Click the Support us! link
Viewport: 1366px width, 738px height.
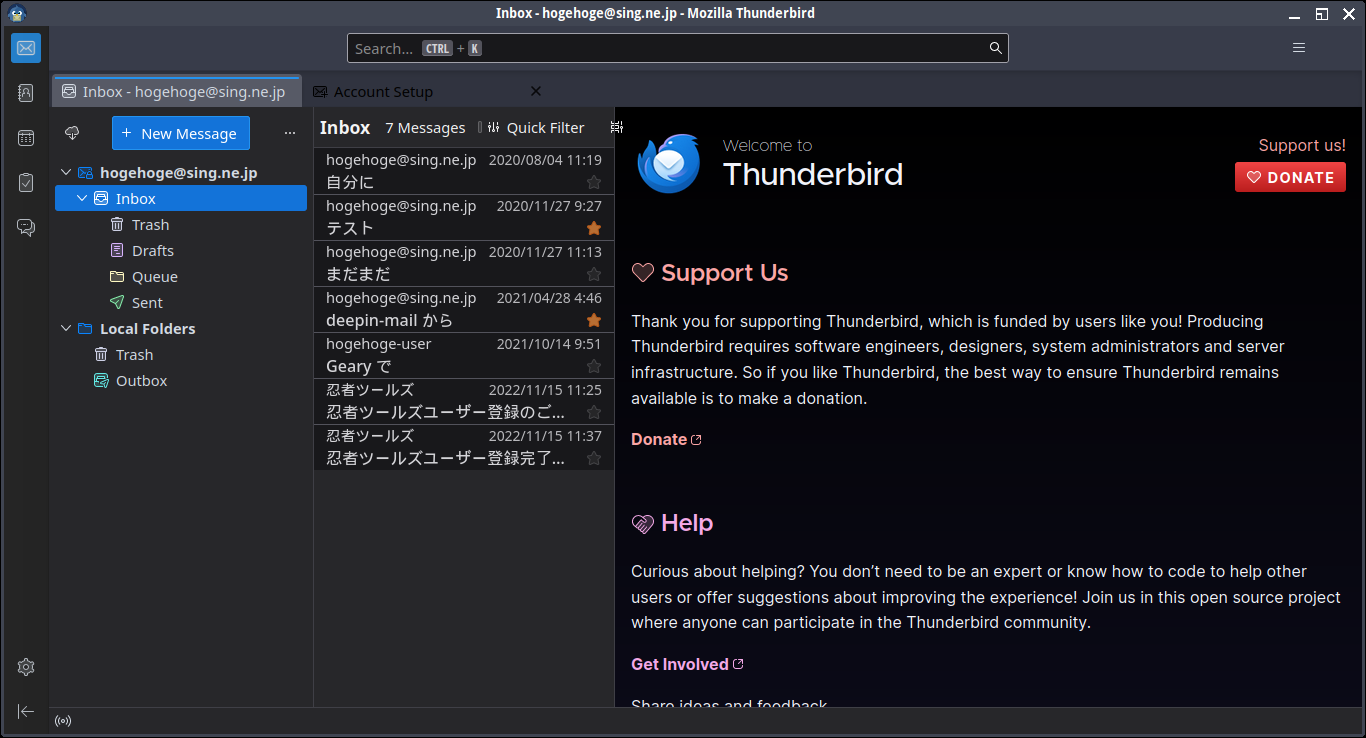click(x=1302, y=145)
